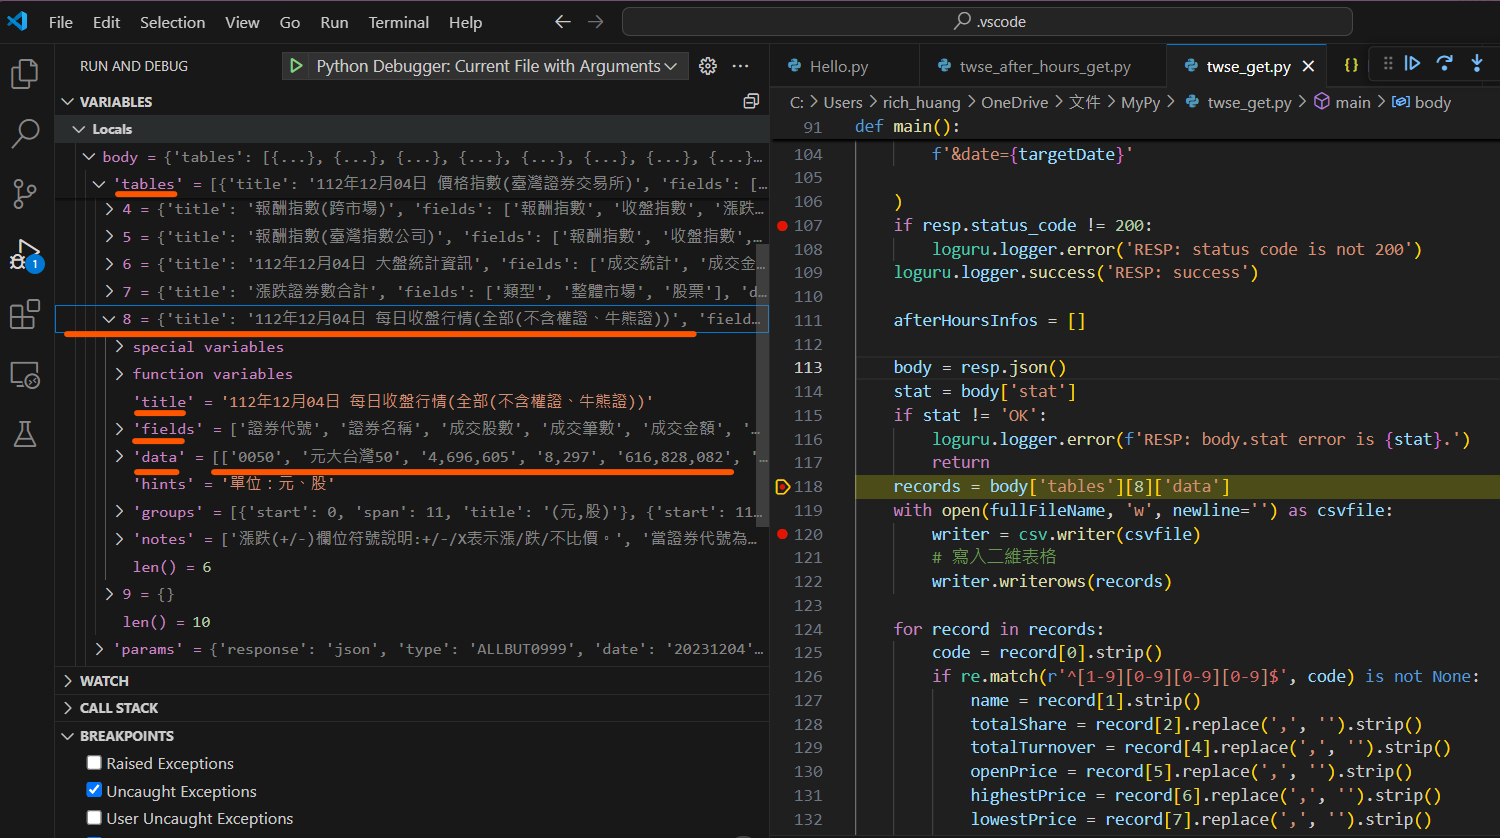Click the debug Continue button
This screenshot has width=1500, height=838.
coord(1412,64)
